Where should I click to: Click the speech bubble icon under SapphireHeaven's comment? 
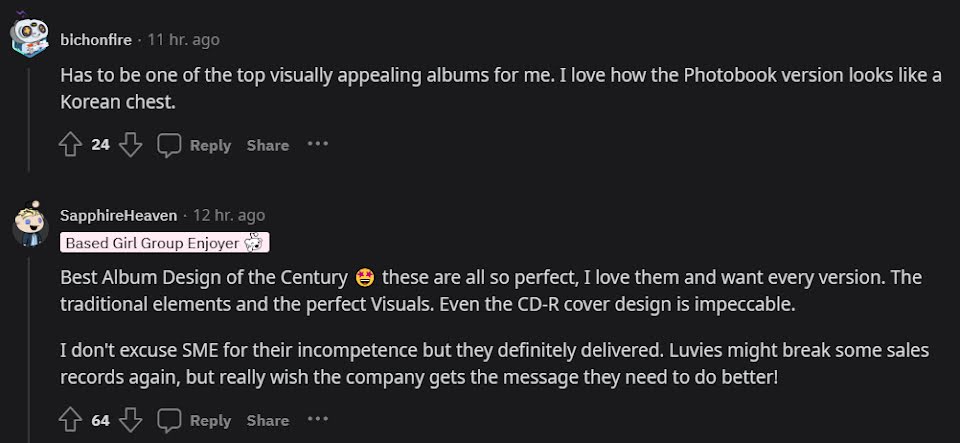(x=169, y=420)
